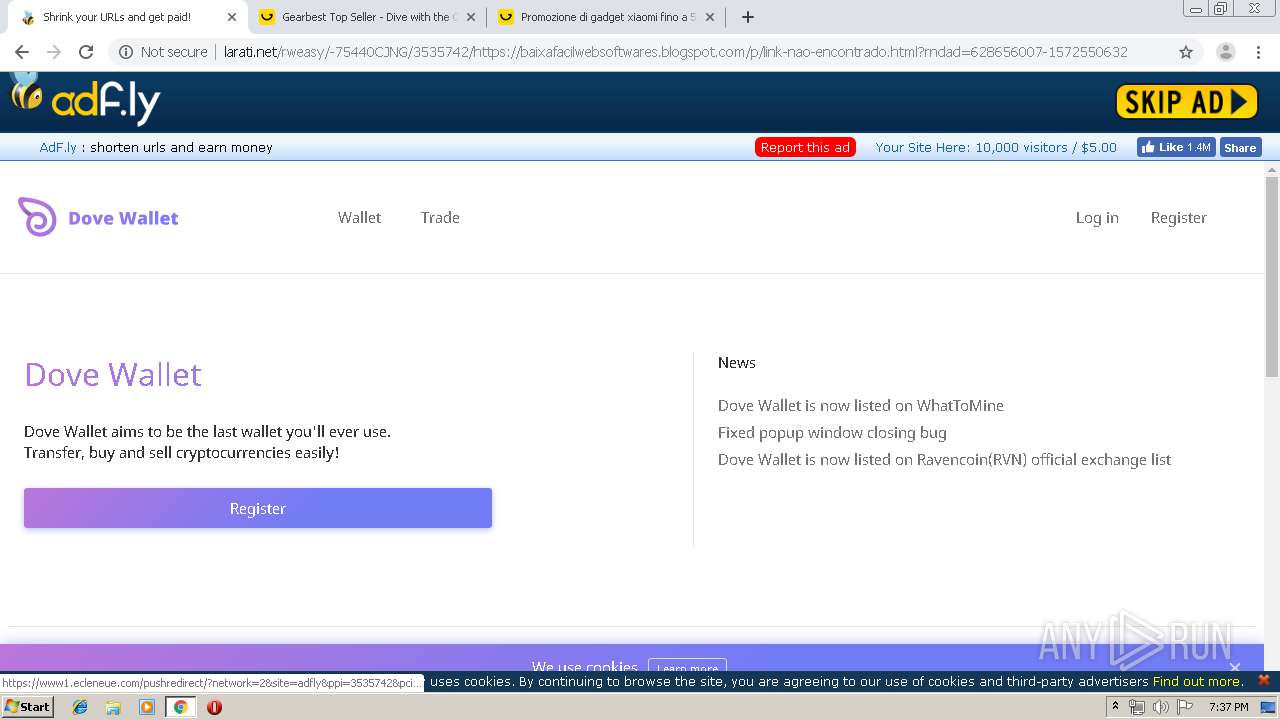Open the AdF.ly link in banner

click(58, 147)
